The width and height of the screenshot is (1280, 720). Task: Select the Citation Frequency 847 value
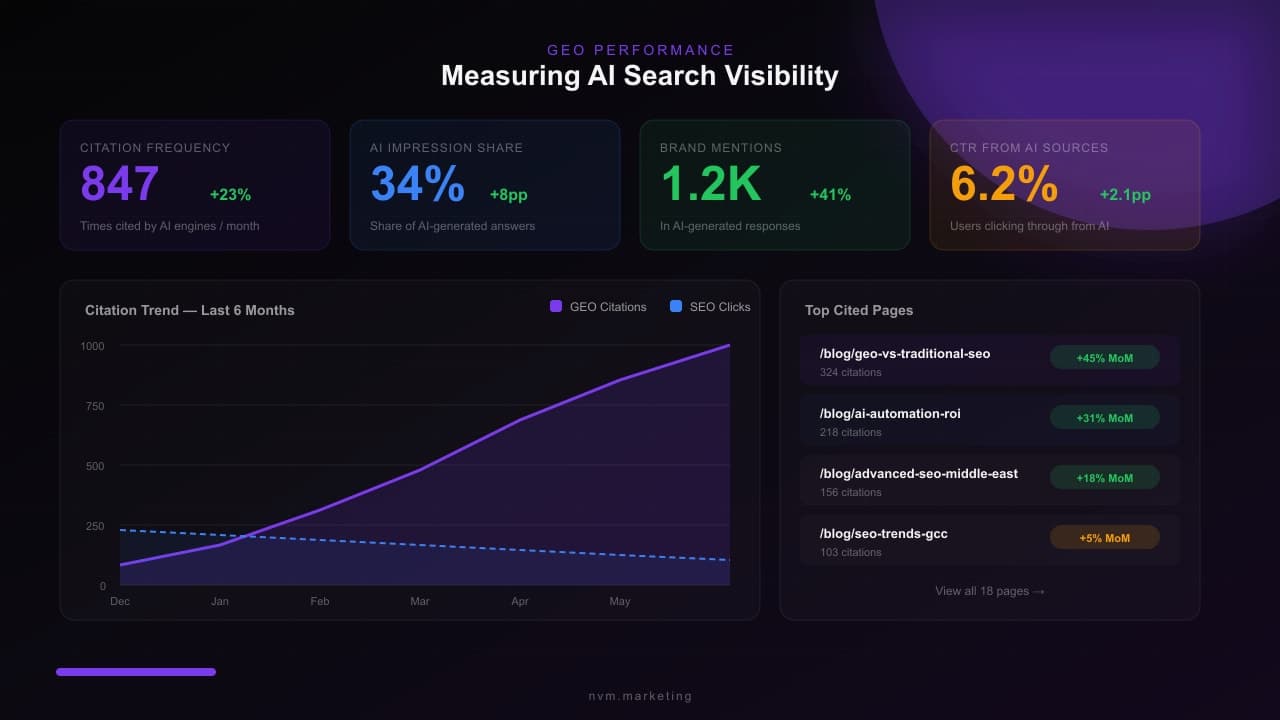coord(120,184)
